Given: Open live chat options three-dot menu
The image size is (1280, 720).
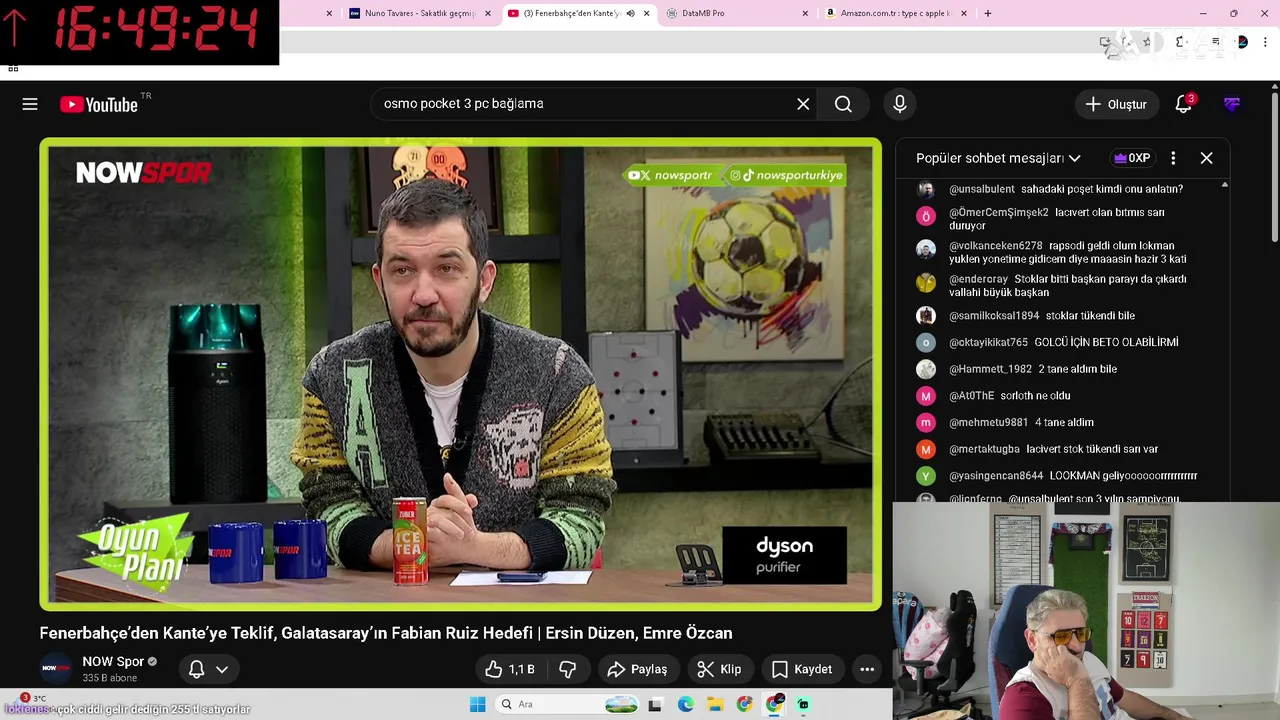Looking at the screenshot, I should [1173, 158].
